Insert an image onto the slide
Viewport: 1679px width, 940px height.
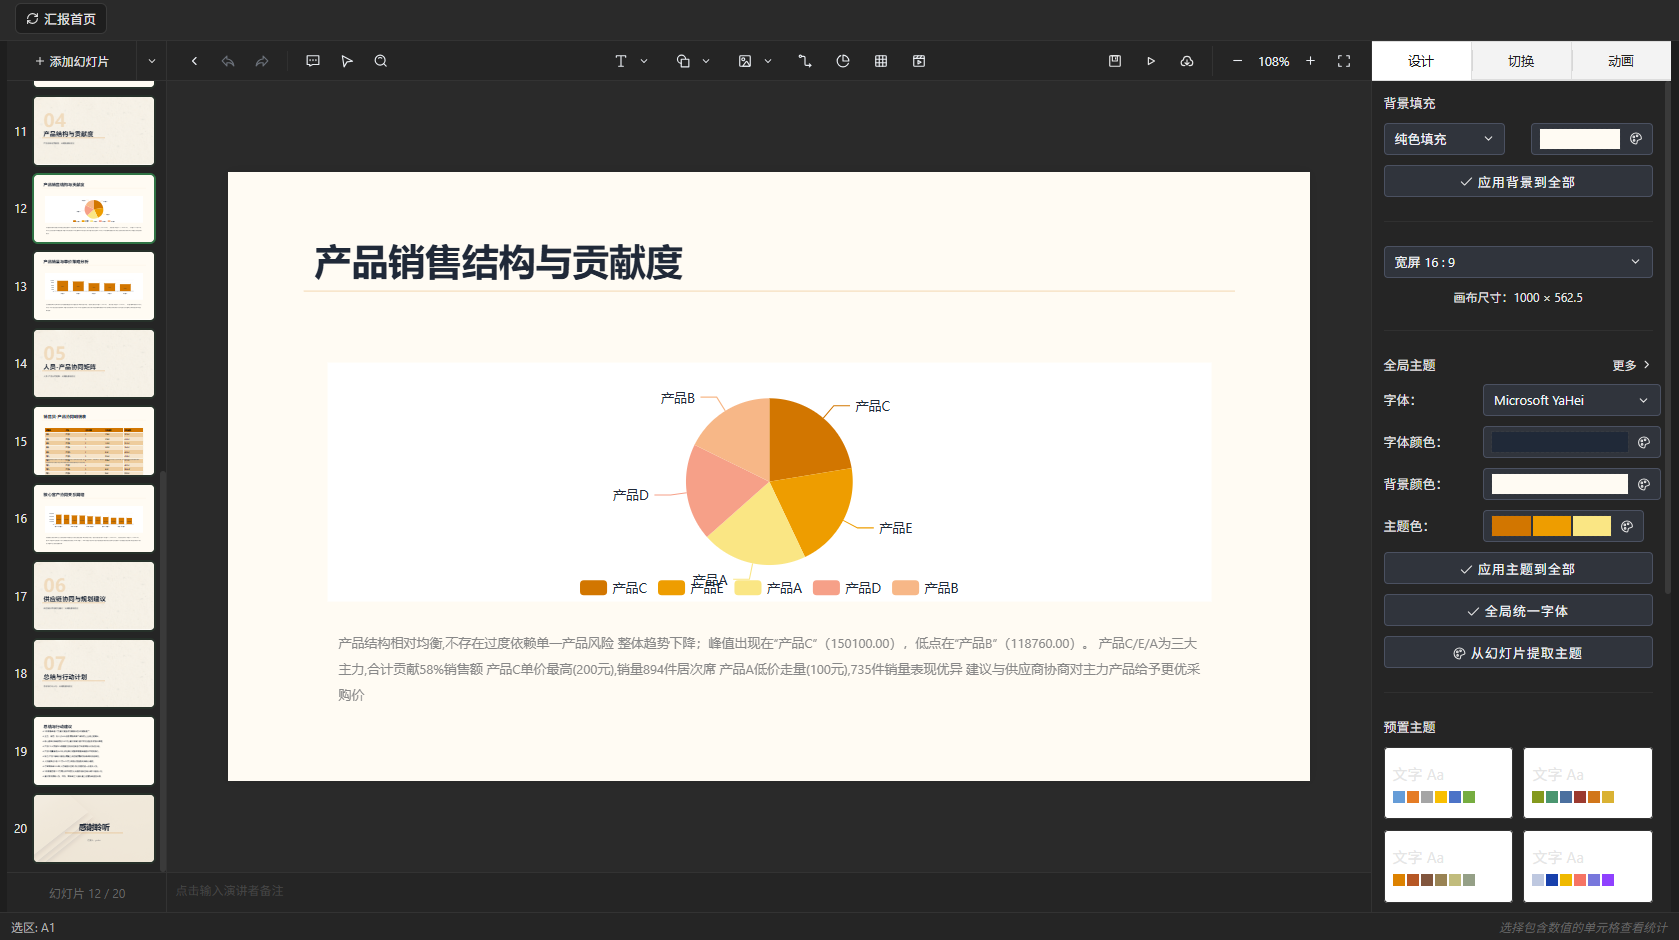pos(744,61)
